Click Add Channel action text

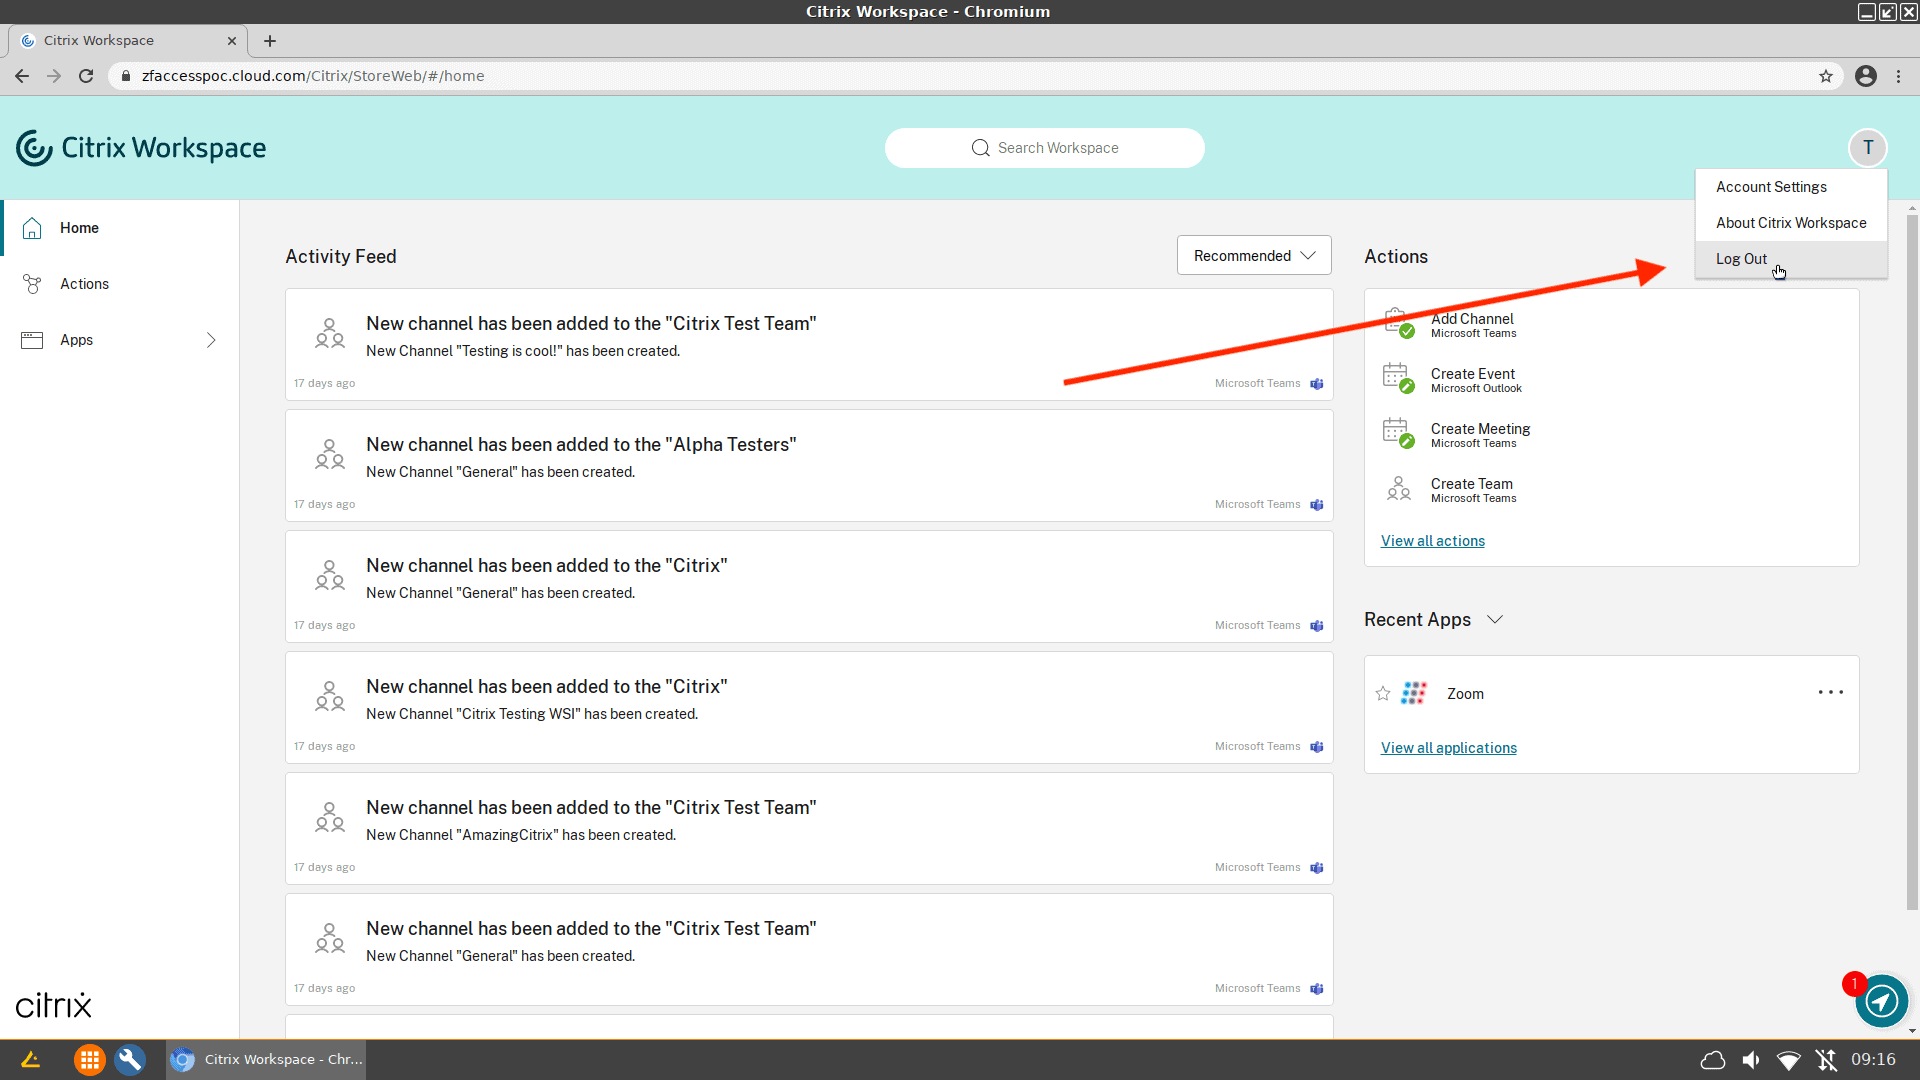1472,319
